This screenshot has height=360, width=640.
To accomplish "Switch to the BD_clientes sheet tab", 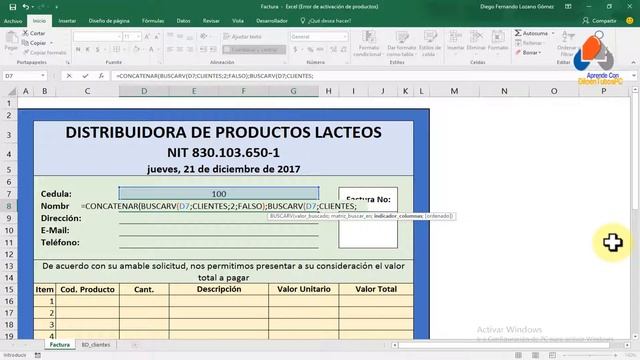I will [x=96, y=345].
